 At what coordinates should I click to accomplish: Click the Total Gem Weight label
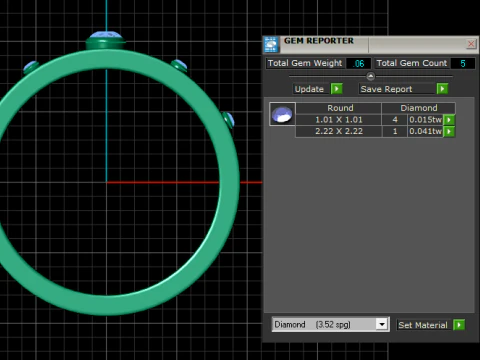point(305,63)
